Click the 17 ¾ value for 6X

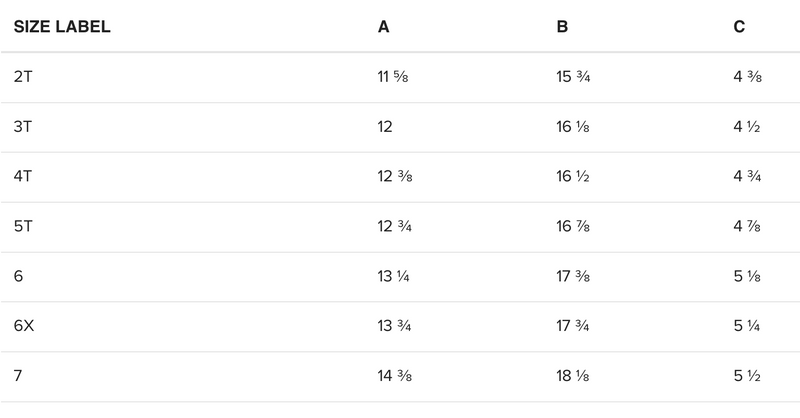click(x=573, y=327)
